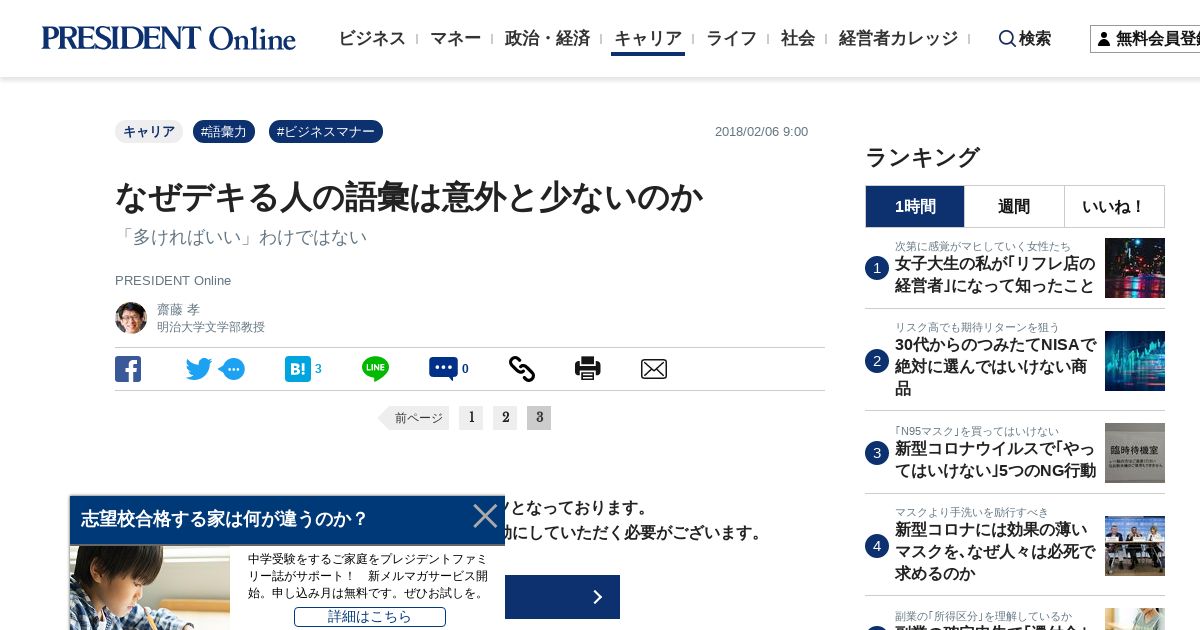This screenshot has height=630, width=1200.
Task: Click the #語彙力 hashtag tag
Action: point(224,132)
